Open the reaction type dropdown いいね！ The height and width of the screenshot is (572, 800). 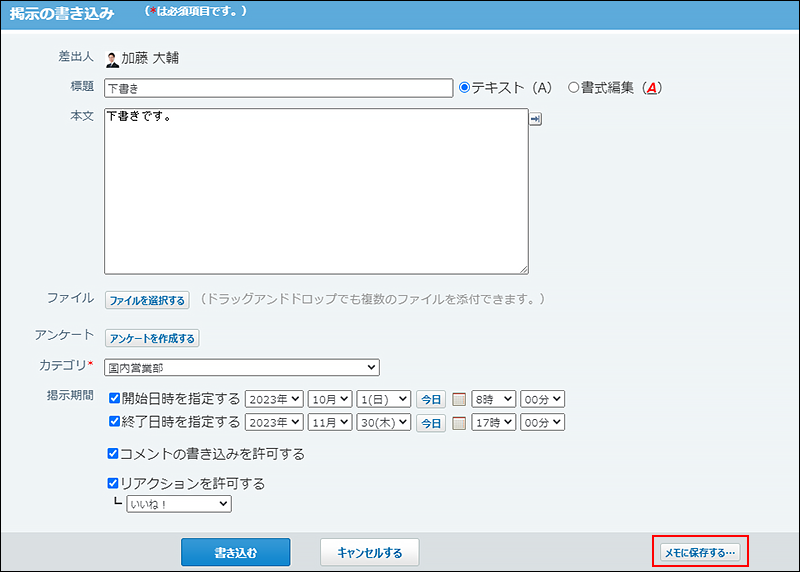click(179, 504)
